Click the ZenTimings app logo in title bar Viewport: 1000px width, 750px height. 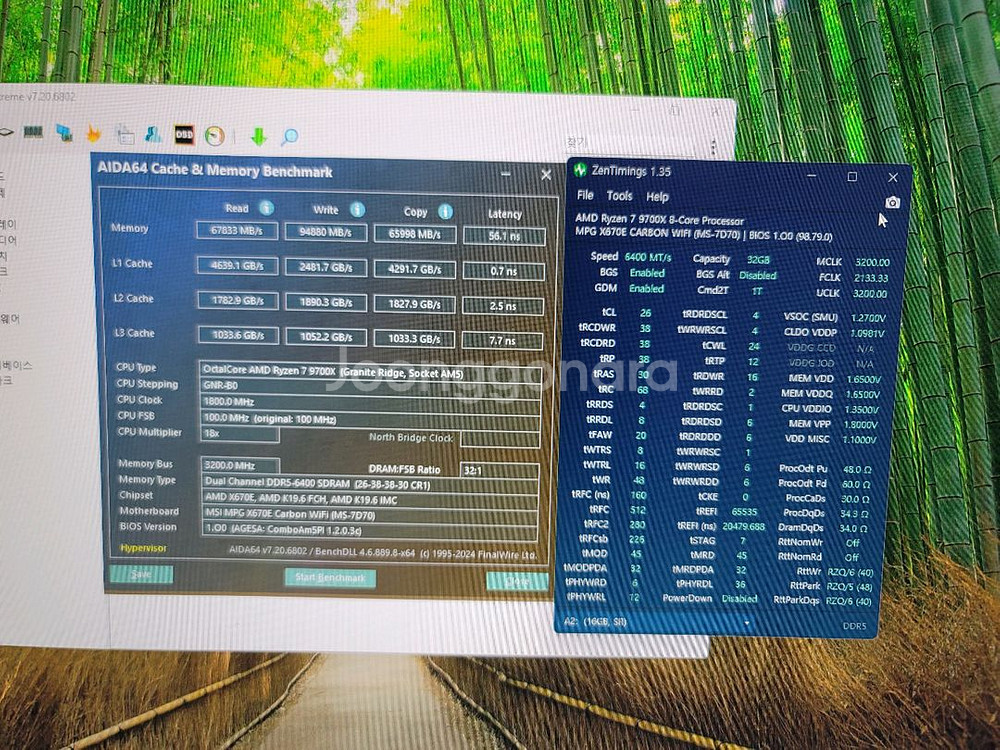tap(580, 170)
